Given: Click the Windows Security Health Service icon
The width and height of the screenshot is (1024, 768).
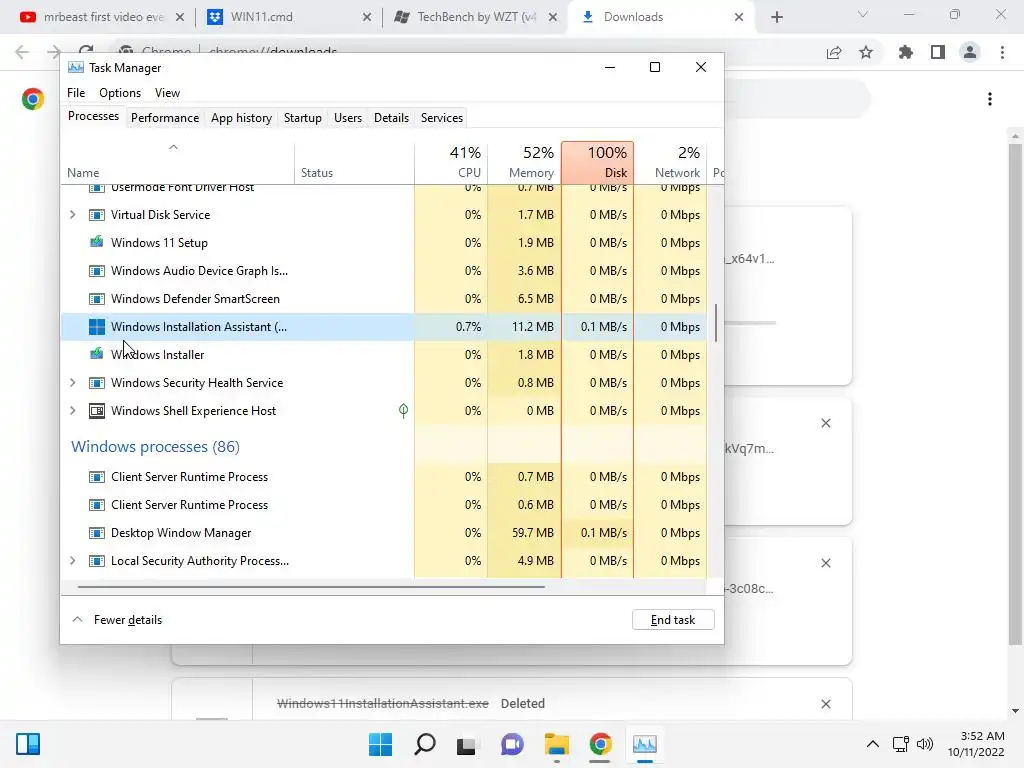Looking at the screenshot, I should pos(97,383).
